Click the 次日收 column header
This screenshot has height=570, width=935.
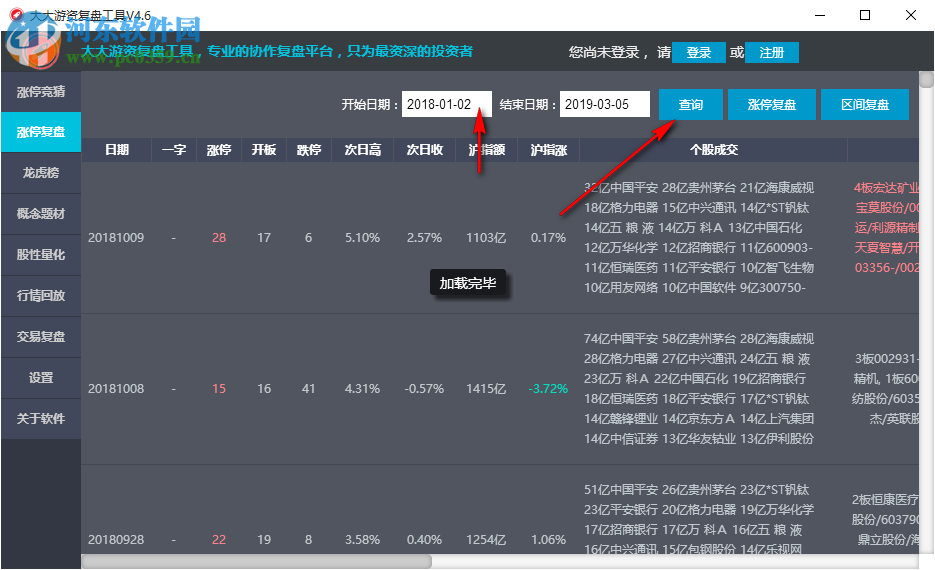point(425,150)
